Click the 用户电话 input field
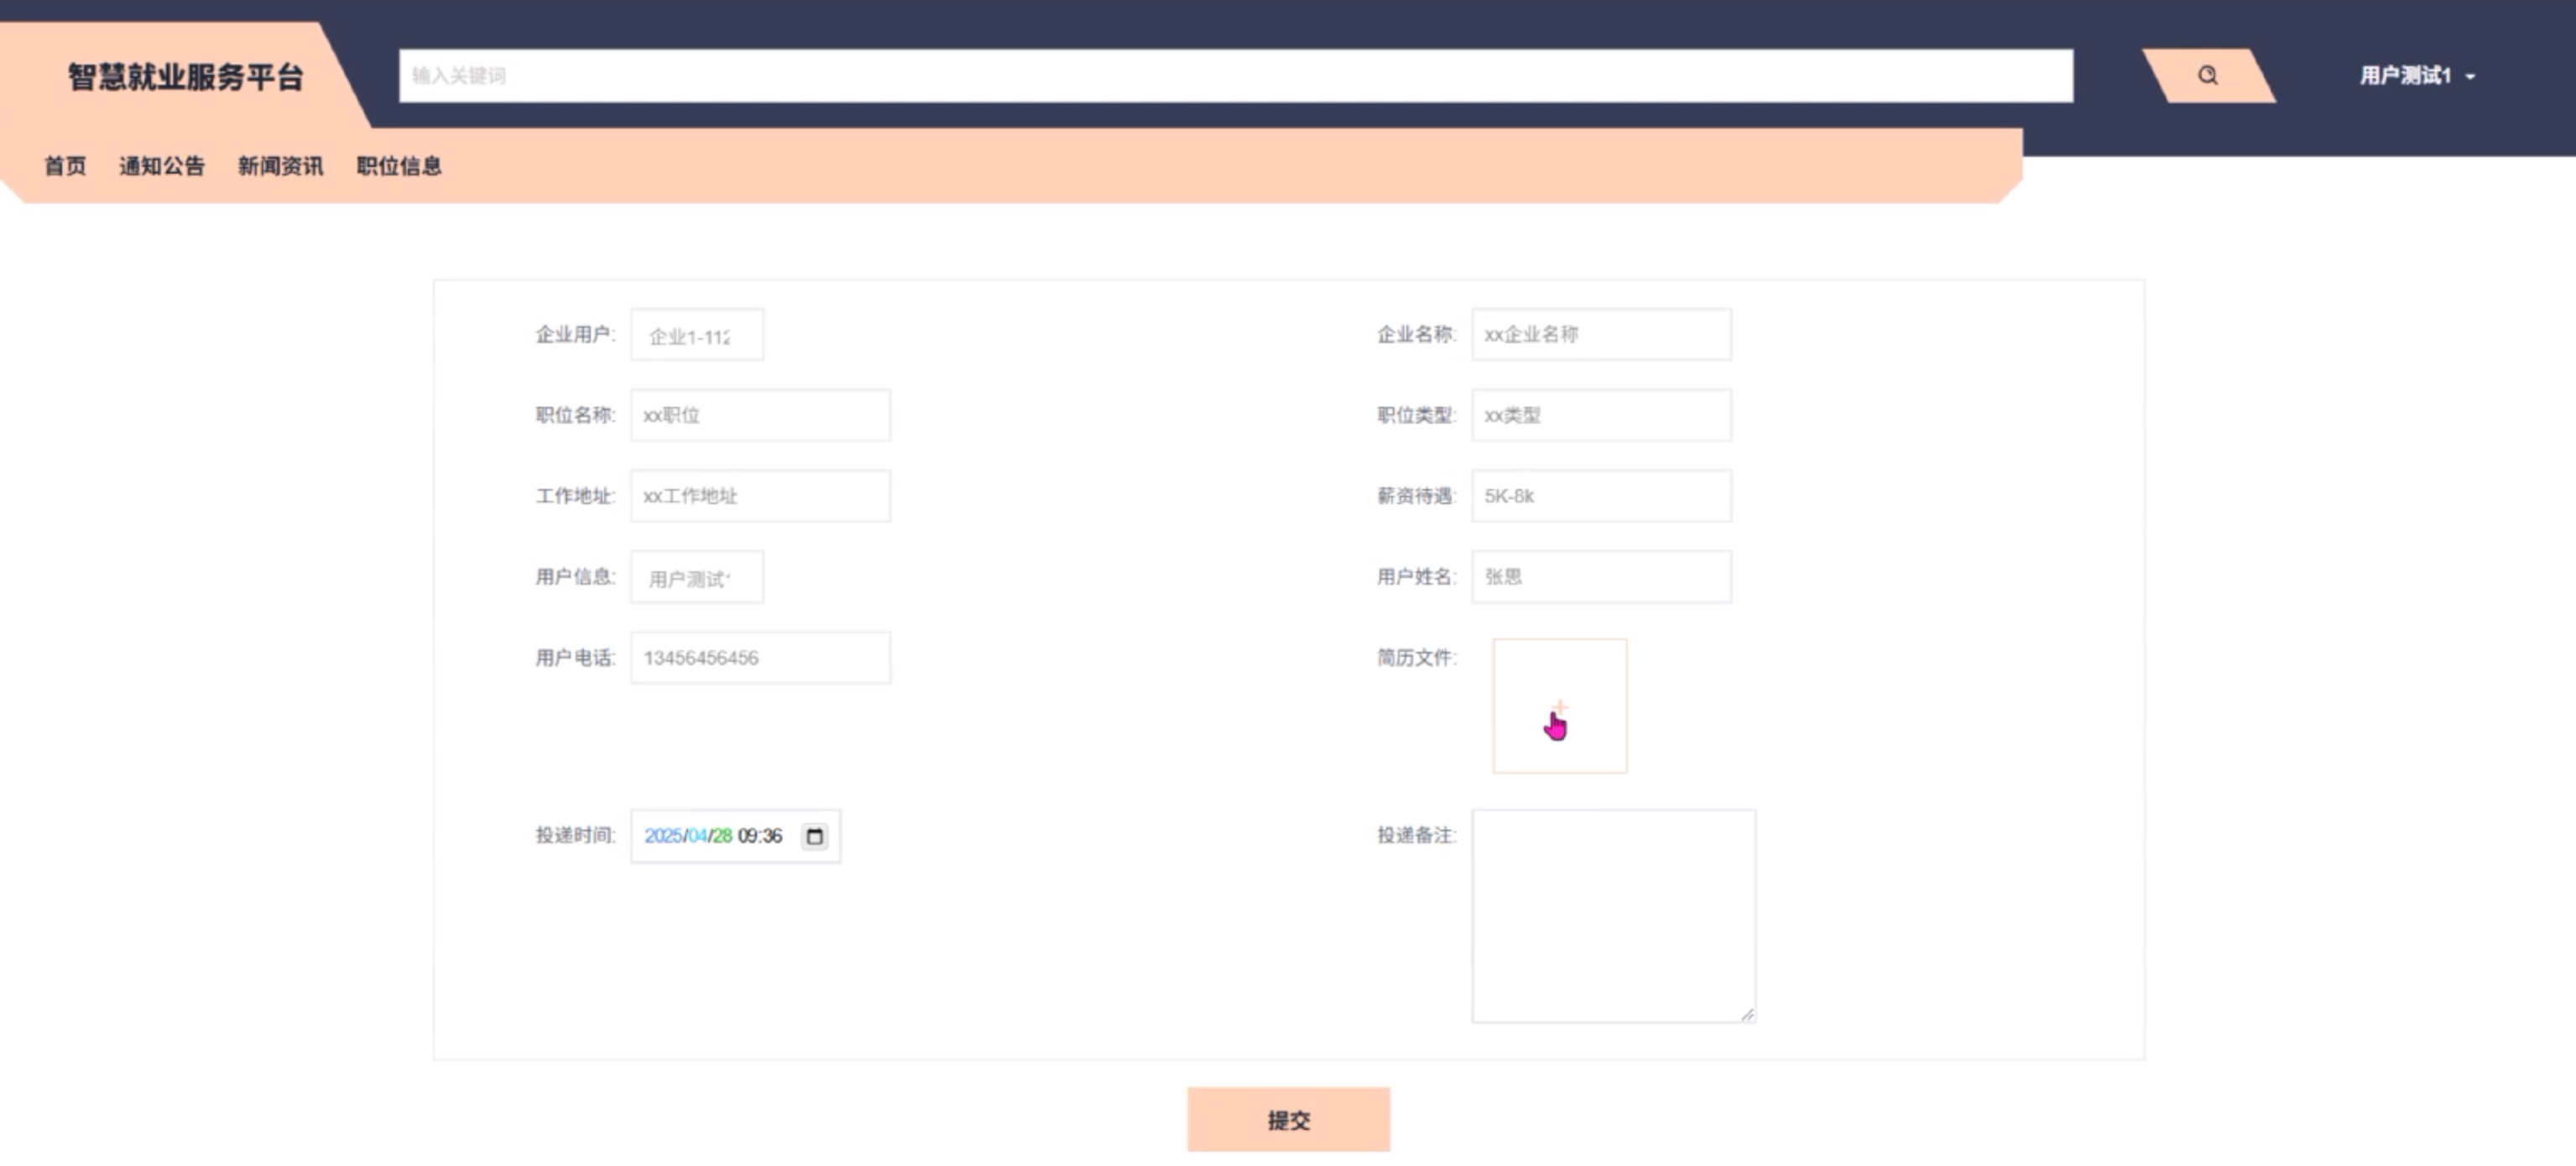This screenshot has height=1166, width=2576. click(760, 658)
